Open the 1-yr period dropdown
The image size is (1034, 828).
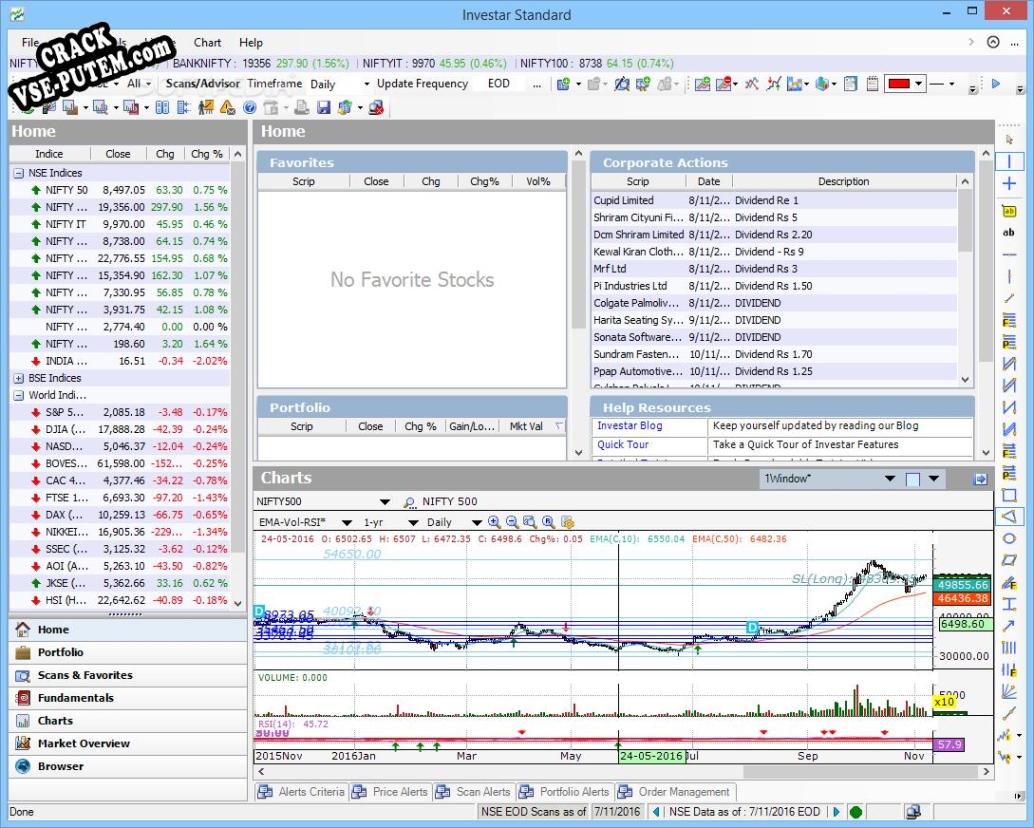(x=413, y=523)
